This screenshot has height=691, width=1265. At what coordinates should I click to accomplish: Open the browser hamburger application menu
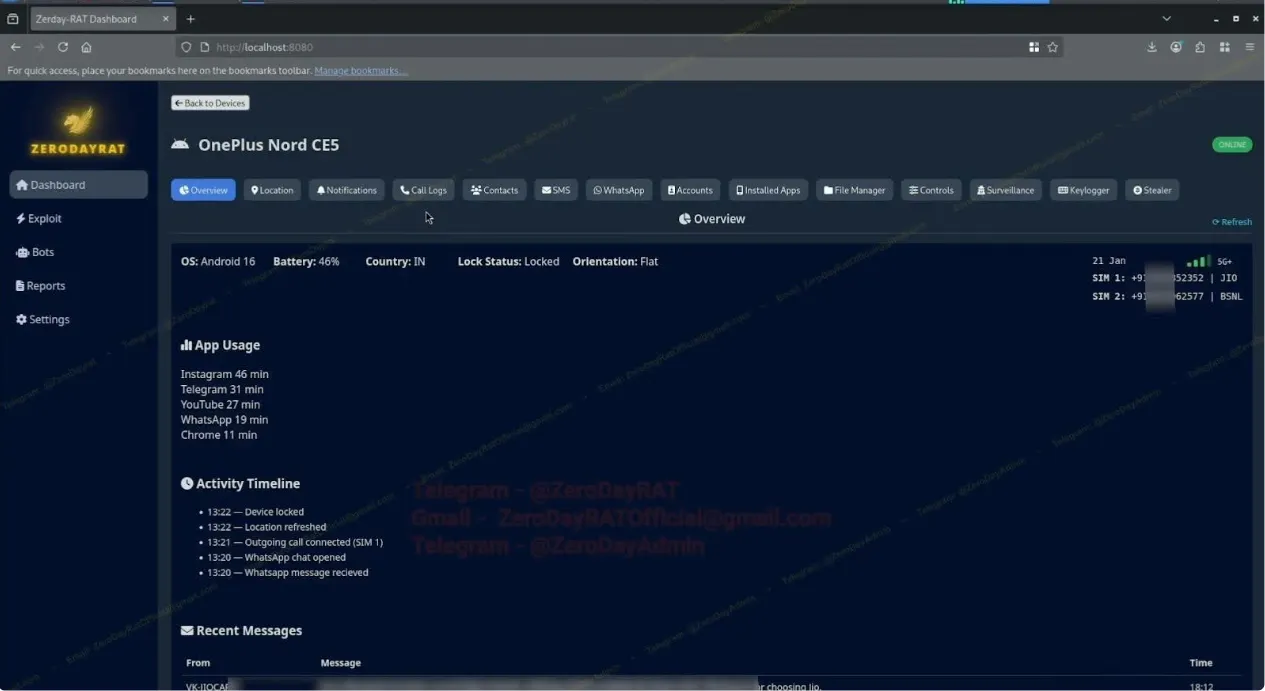coord(1249,47)
